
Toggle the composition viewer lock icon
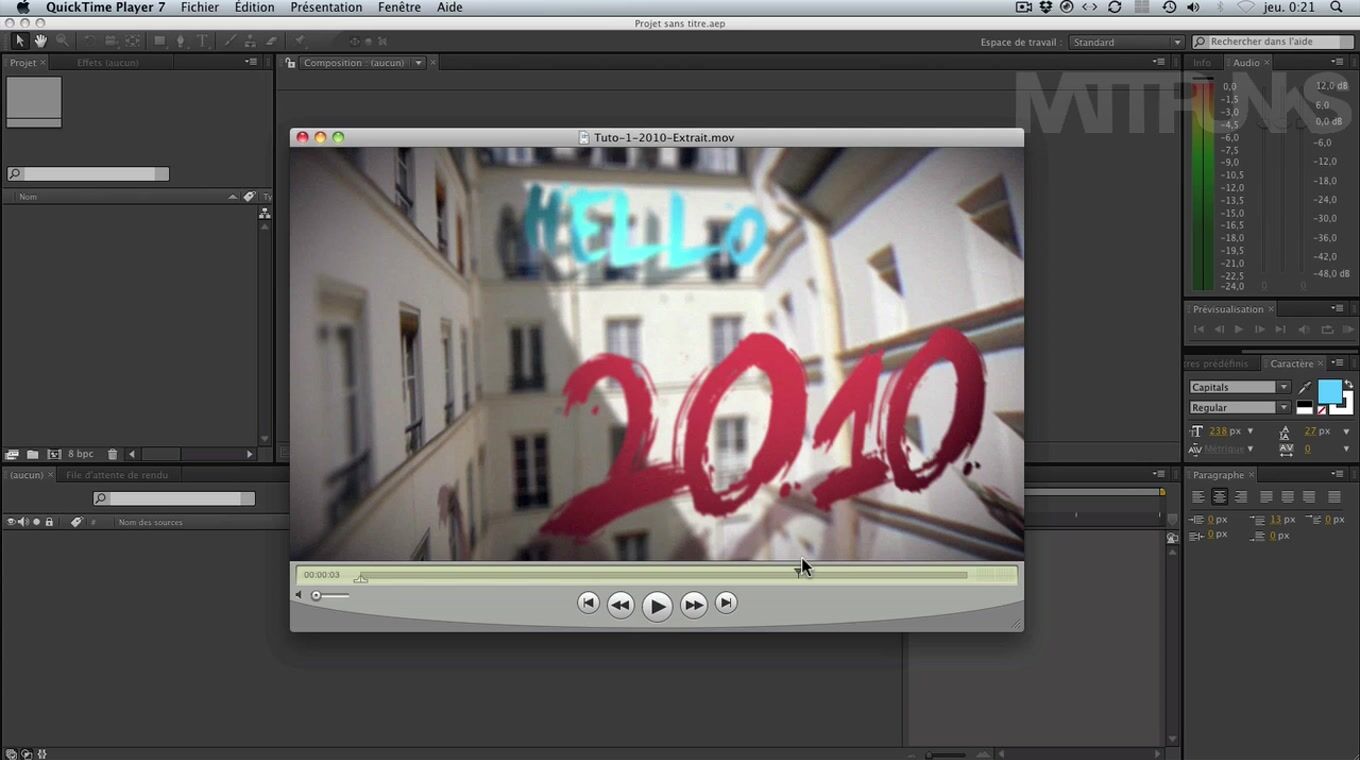click(x=290, y=63)
